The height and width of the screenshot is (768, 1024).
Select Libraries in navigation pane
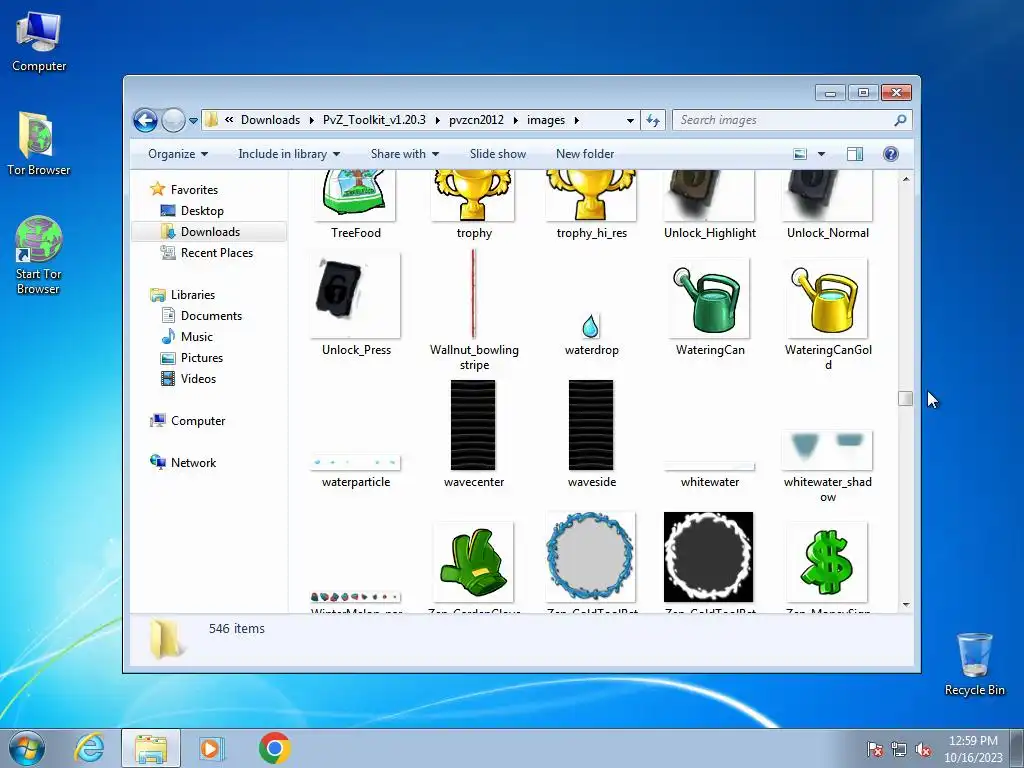(x=193, y=295)
